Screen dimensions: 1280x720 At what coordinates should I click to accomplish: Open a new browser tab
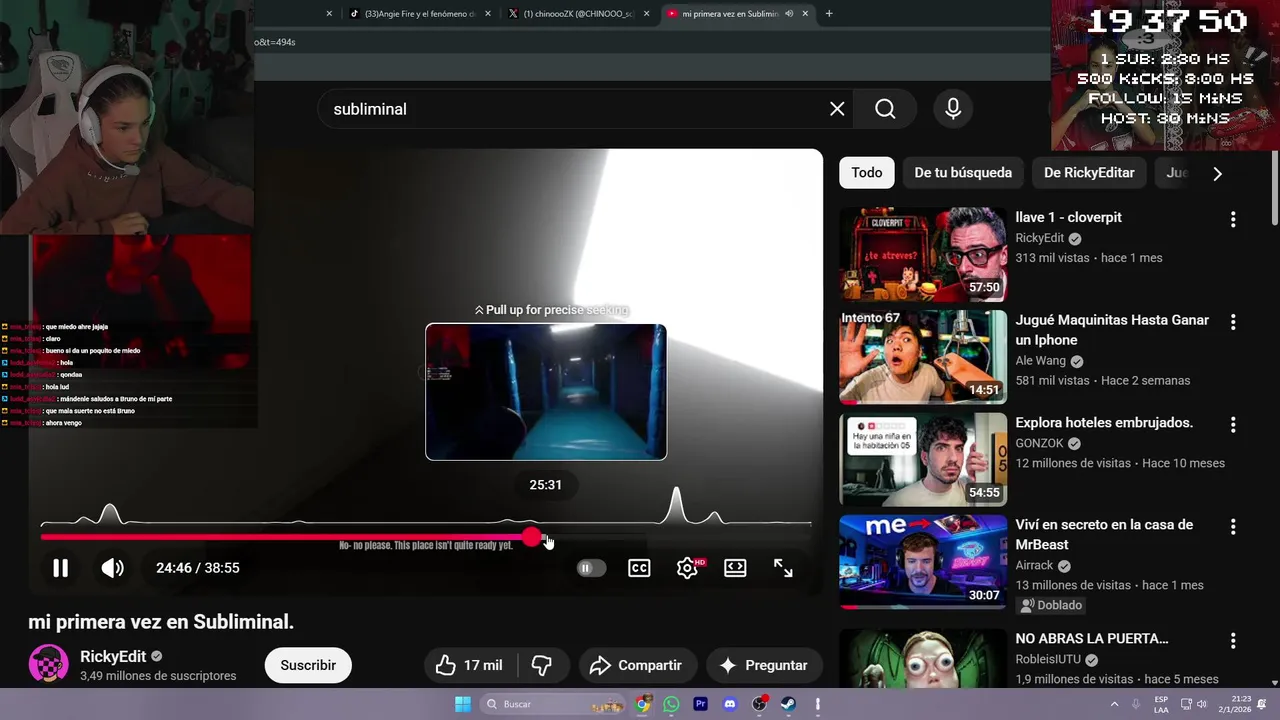tap(829, 14)
